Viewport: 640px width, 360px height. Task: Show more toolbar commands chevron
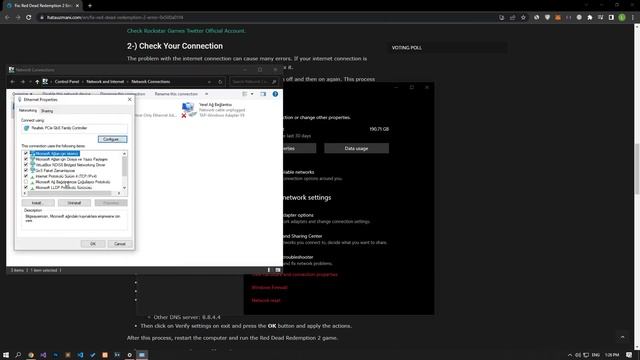coord(207,94)
